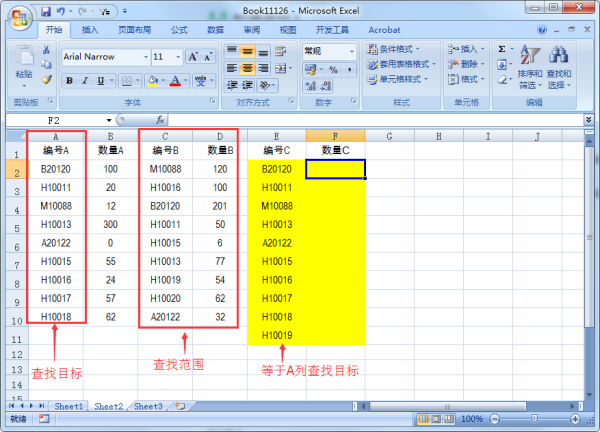
Task: Toggle Underline formatting
Action: pyautogui.click(x=100, y=81)
